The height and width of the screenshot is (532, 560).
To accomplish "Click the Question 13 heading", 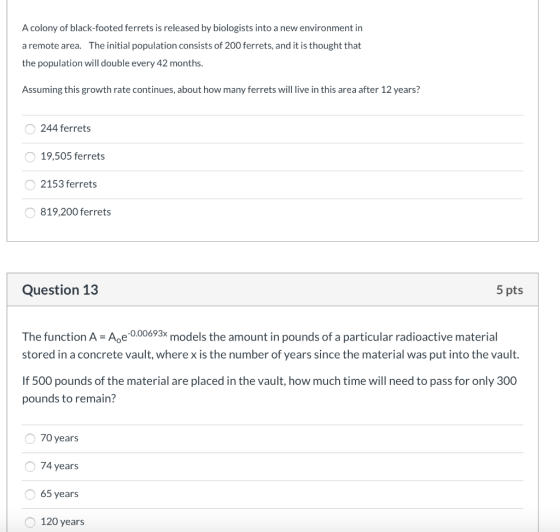I will pos(60,290).
